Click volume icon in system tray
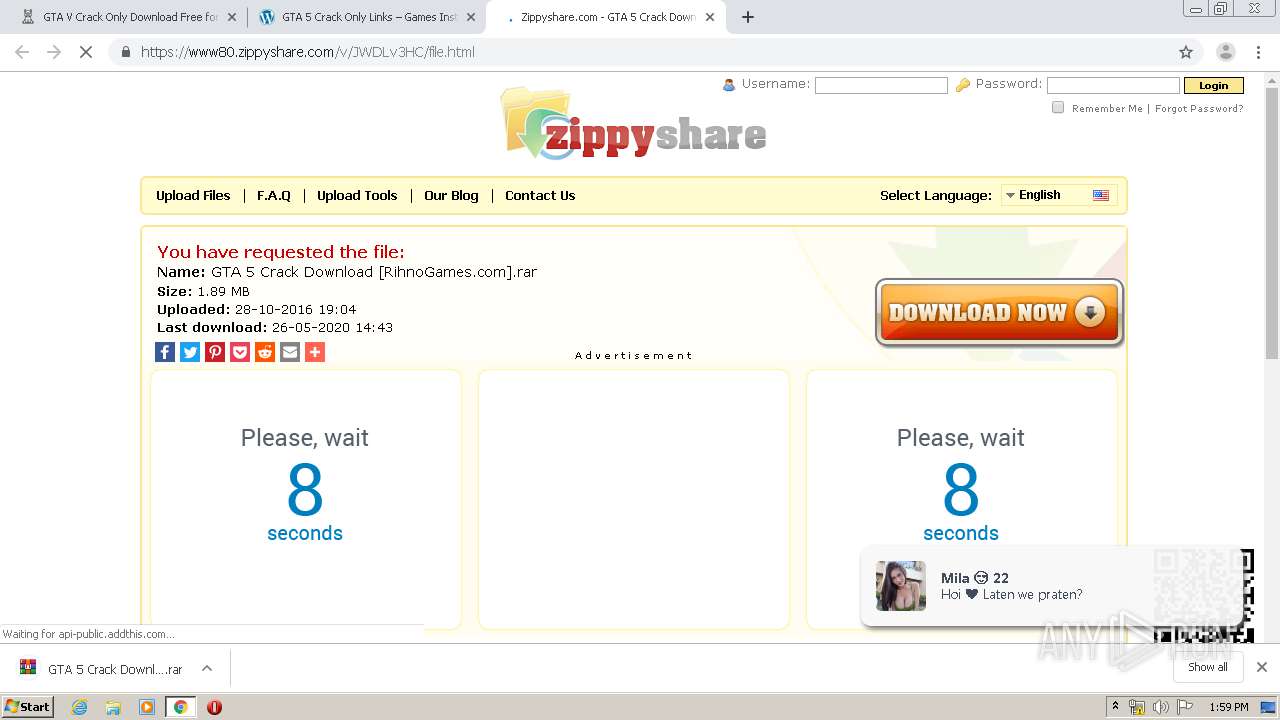Screen dimensions: 1280x720 point(1160,707)
